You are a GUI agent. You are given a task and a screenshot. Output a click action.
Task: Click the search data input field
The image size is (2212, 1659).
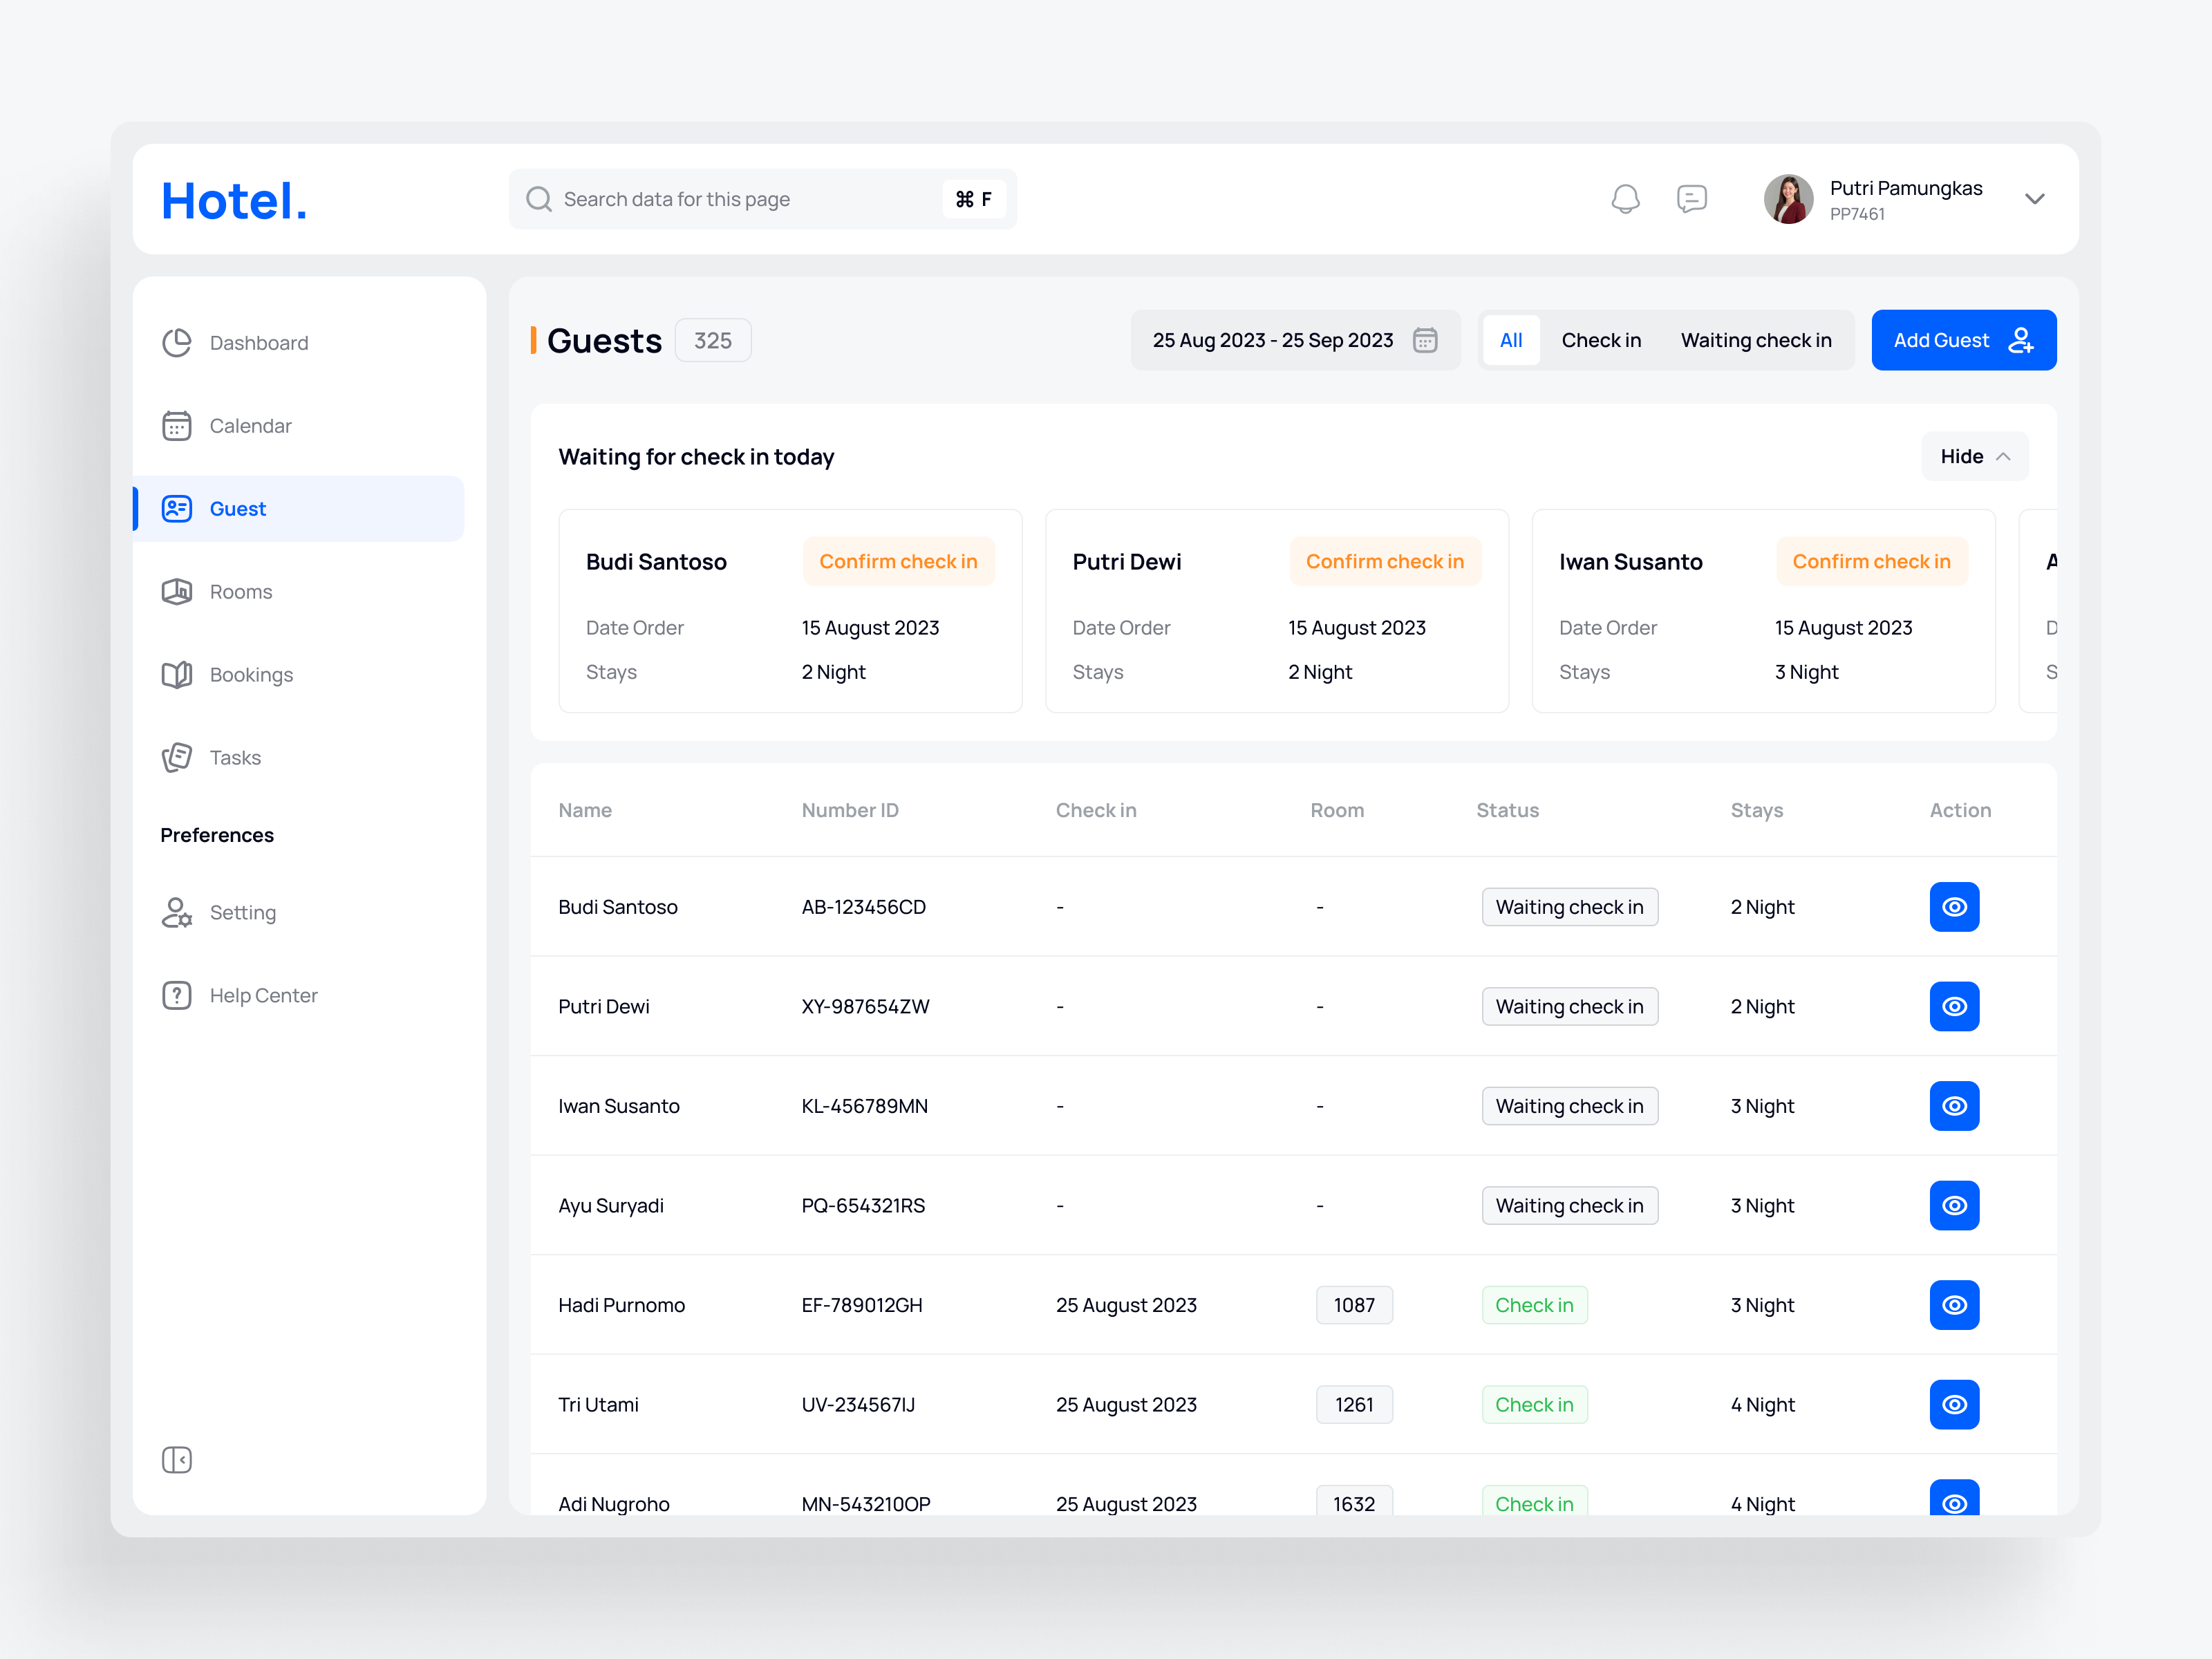[x=760, y=198]
